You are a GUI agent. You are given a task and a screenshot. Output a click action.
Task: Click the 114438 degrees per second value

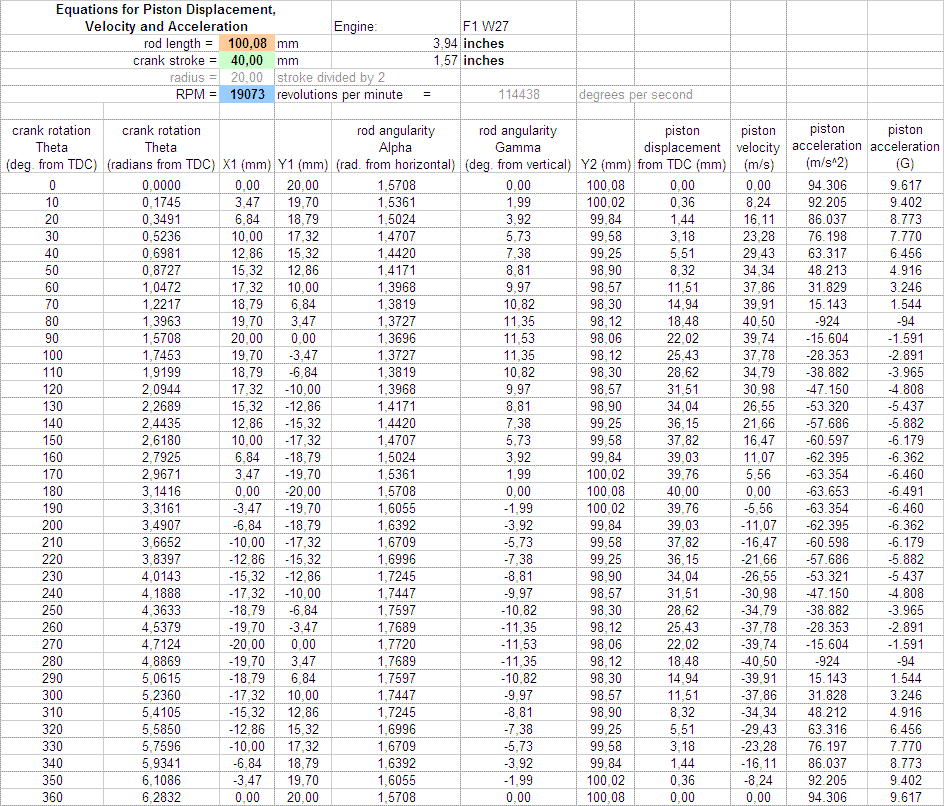click(x=519, y=95)
